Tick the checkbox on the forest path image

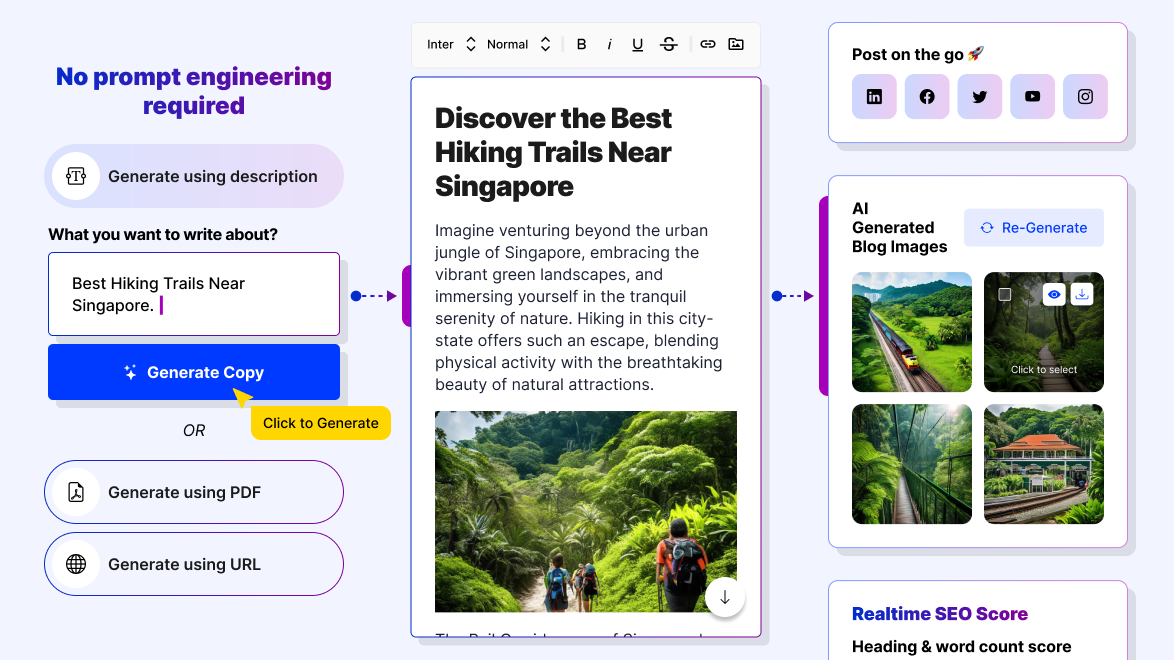pos(1005,295)
